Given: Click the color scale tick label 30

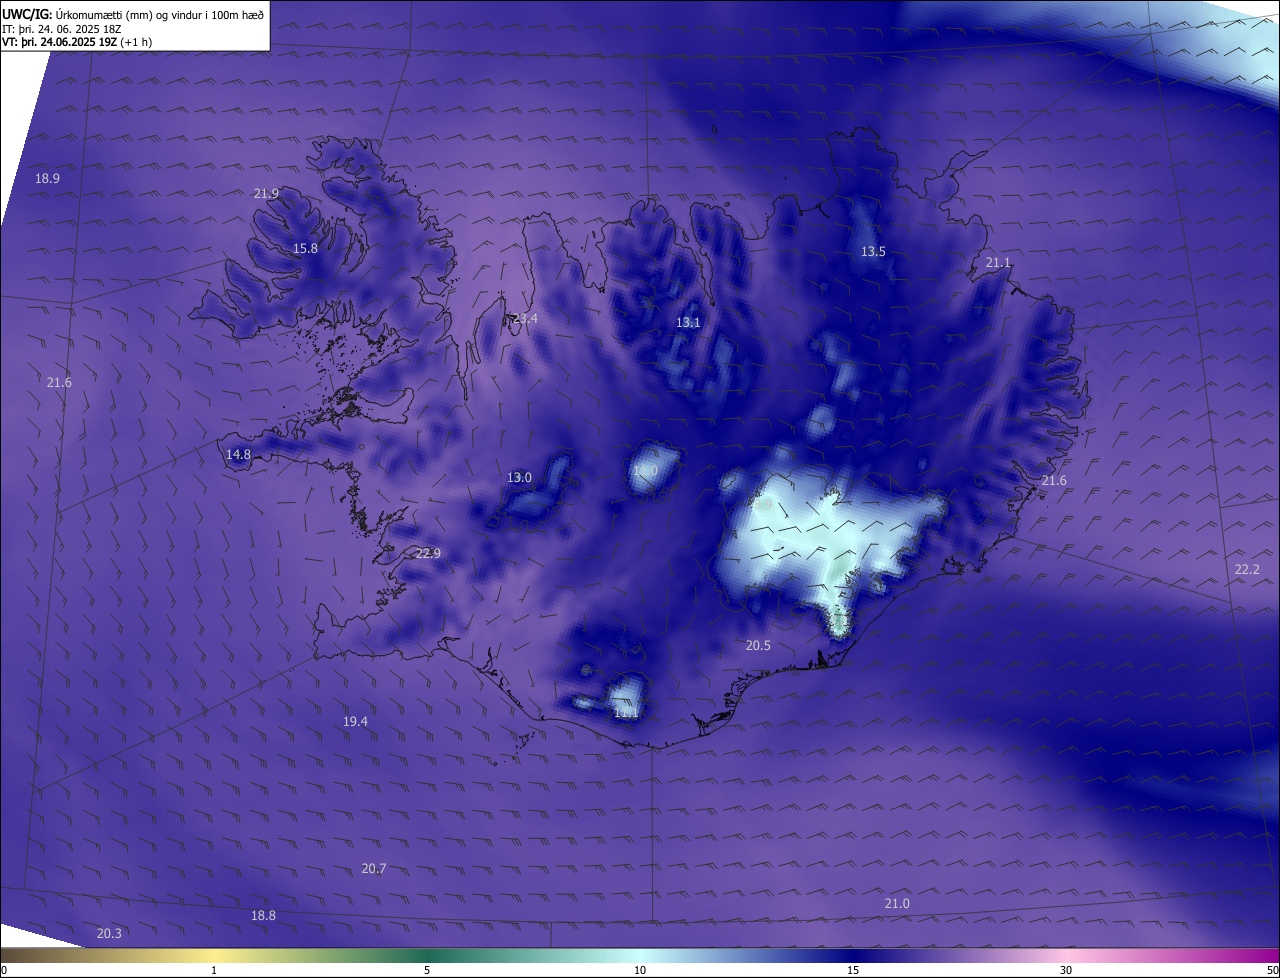Looking at the screenshot, I should pyautogui.click(x=1066, y=970).
